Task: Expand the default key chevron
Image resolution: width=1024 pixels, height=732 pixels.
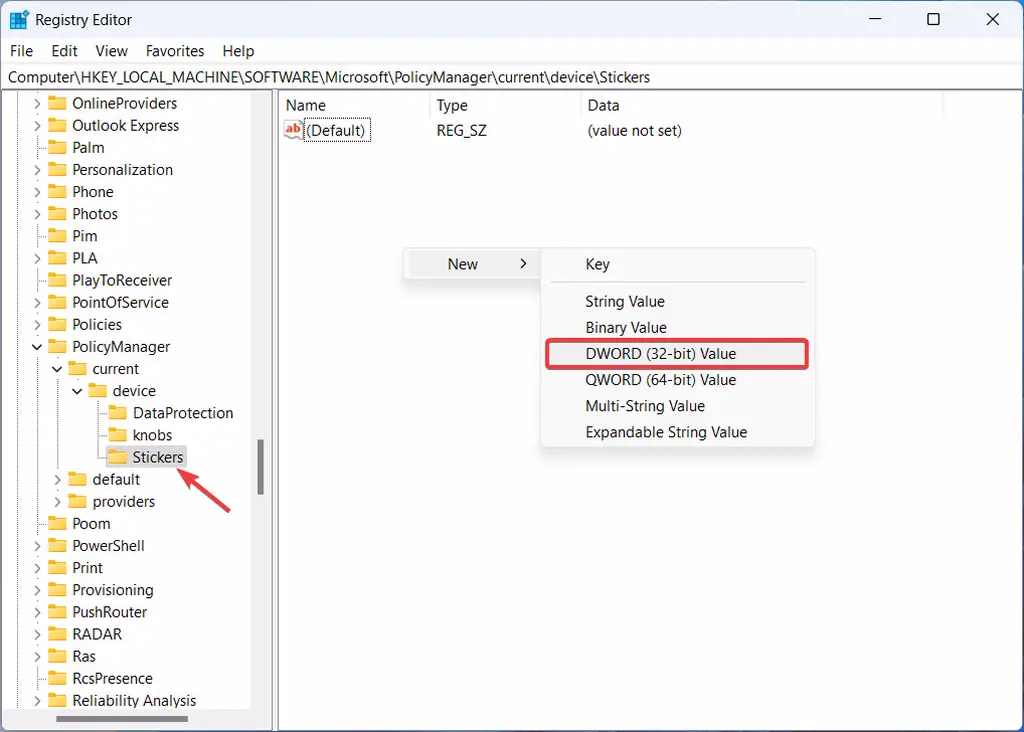Action: pyautogui.click(x=57, y=479)
